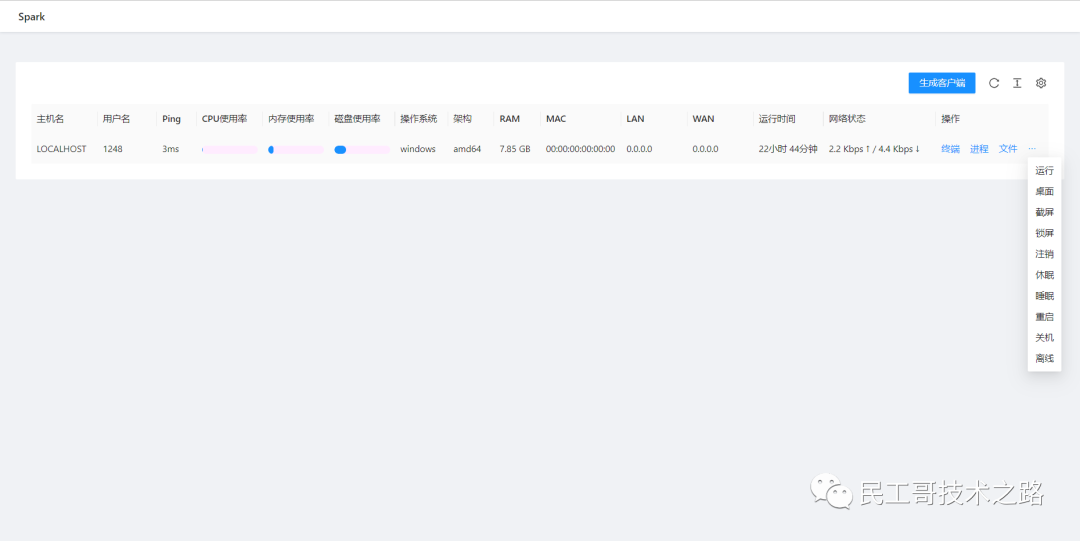Click the 操作 column header

click(x=951, y=119)
